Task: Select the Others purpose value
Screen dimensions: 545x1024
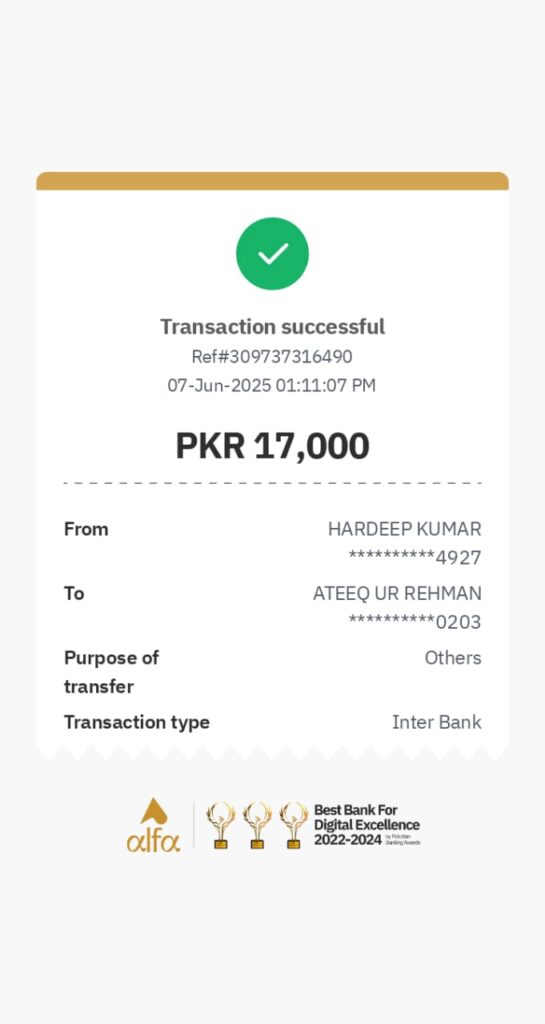Action: pos(453,658)
